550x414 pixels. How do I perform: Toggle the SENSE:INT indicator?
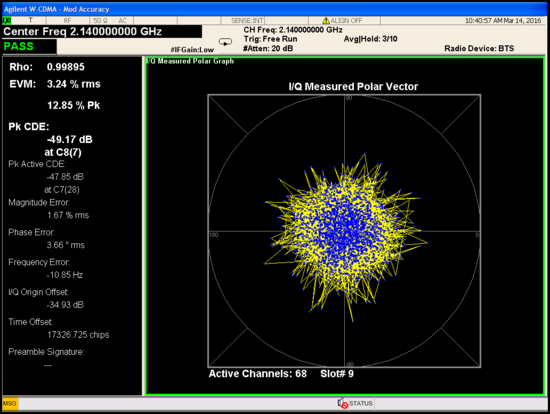(x=247, y=21)
